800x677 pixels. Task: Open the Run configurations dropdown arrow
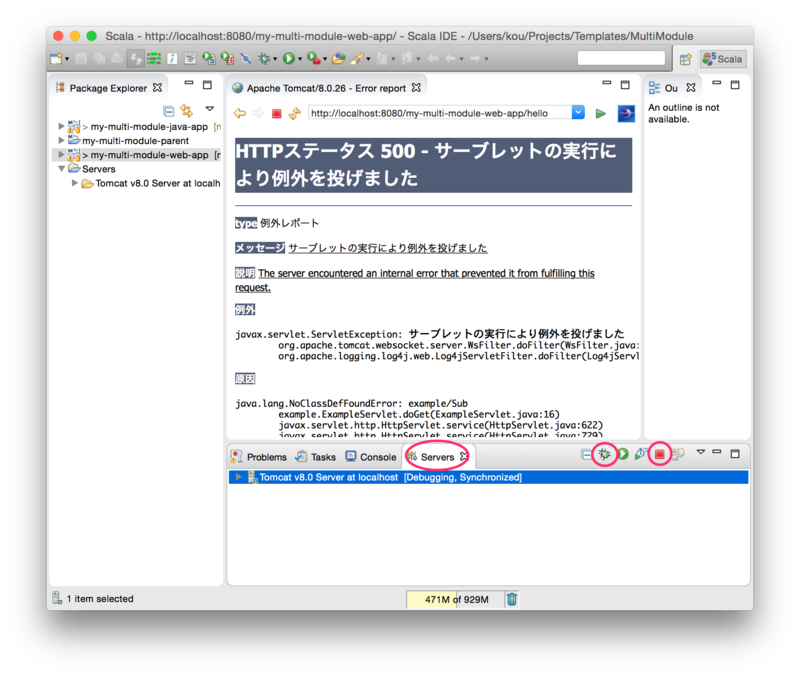coord(299,59)
